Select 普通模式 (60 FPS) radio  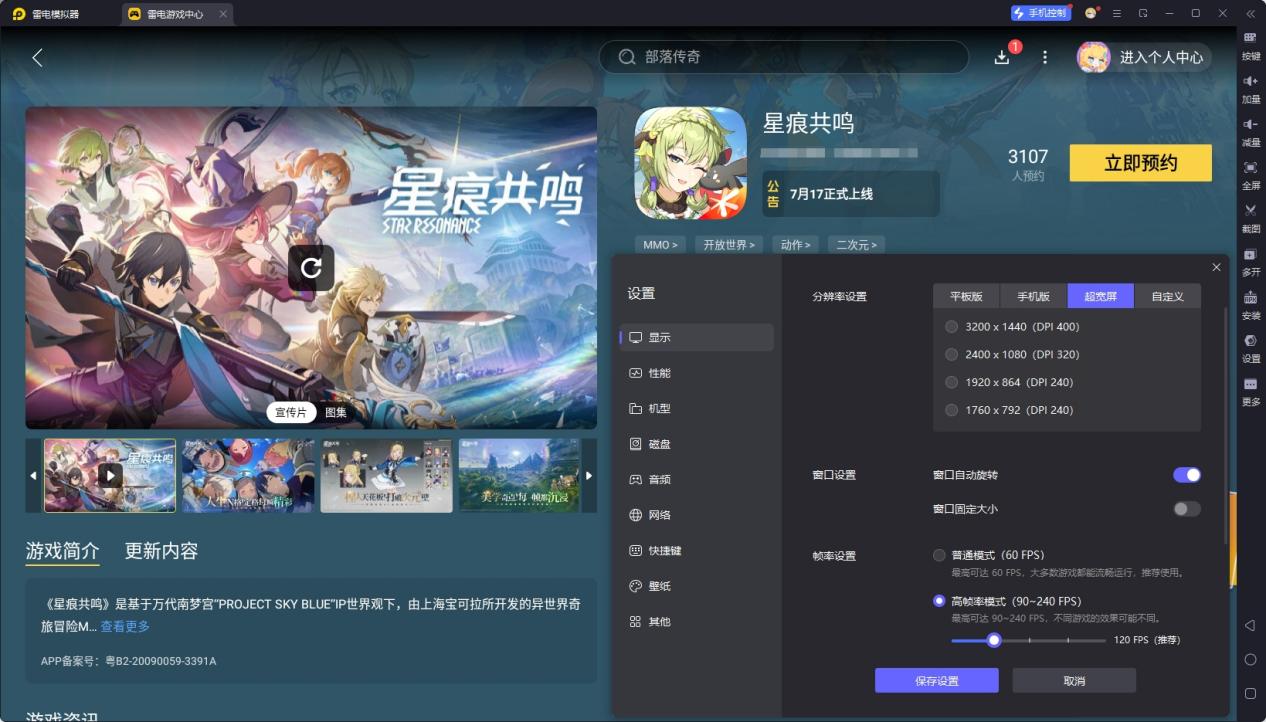[939, 555]
